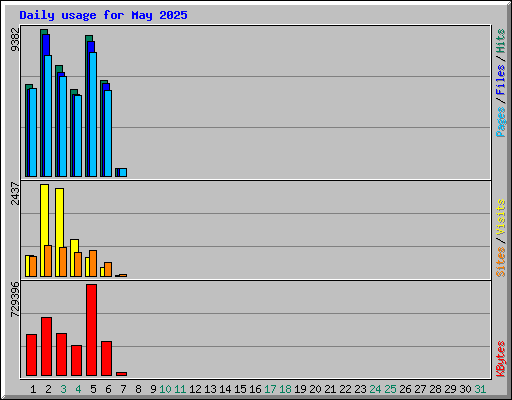512x400 pixels.
Task: Click the blue Files legend label
Action: pyautogui.click(x=500, y=79)
